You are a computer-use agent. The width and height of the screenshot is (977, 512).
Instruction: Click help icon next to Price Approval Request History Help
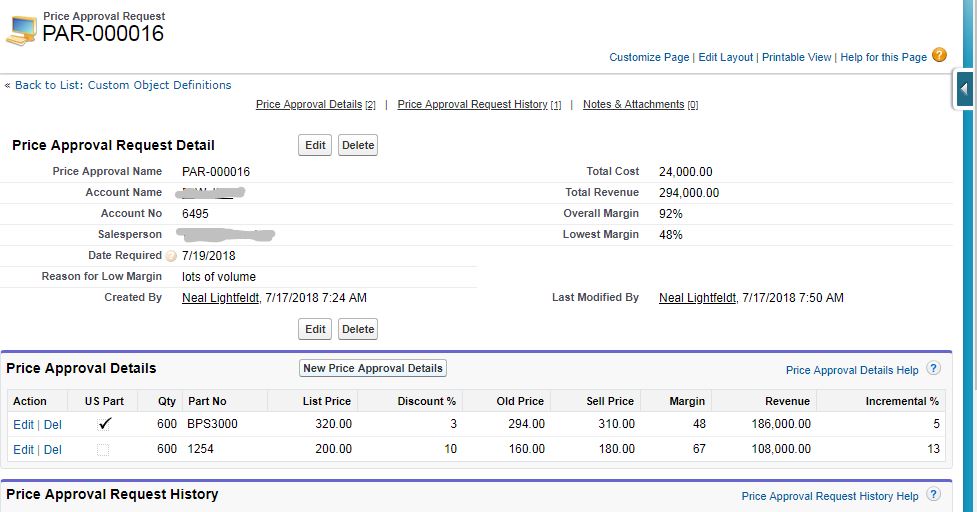tap(933, 495)
